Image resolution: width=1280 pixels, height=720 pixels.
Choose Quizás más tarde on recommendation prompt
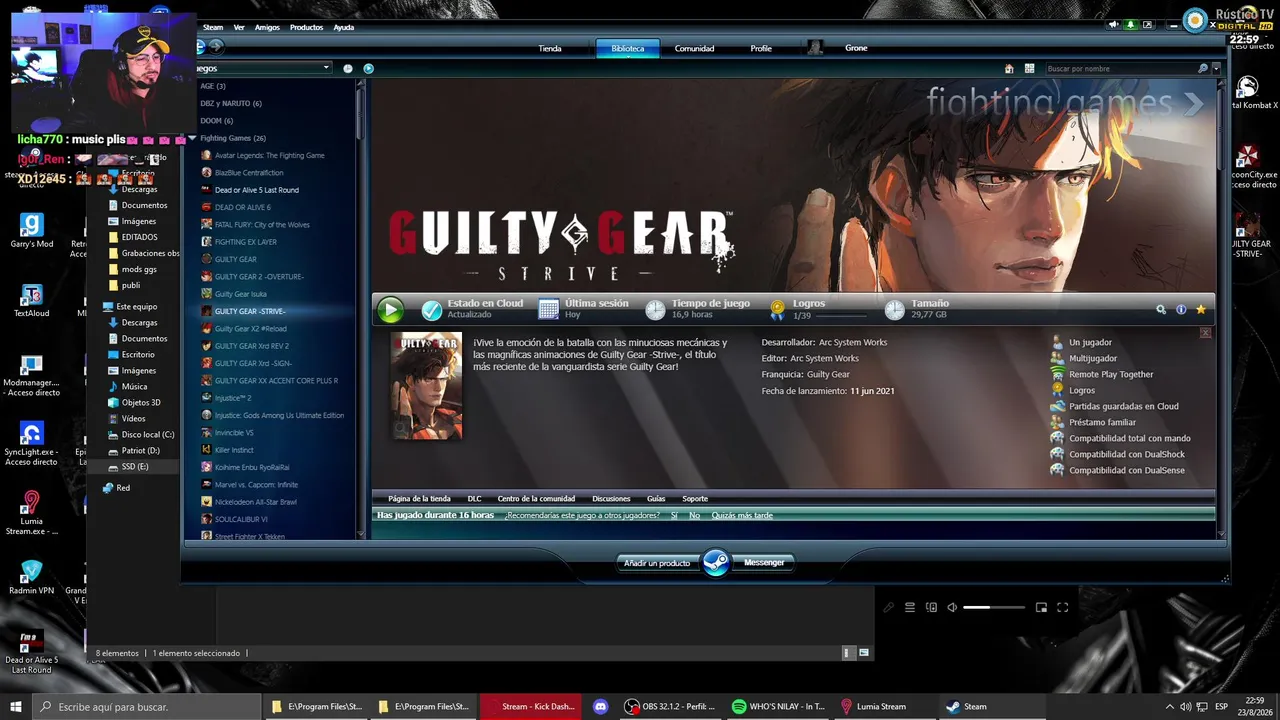(742, 515)
